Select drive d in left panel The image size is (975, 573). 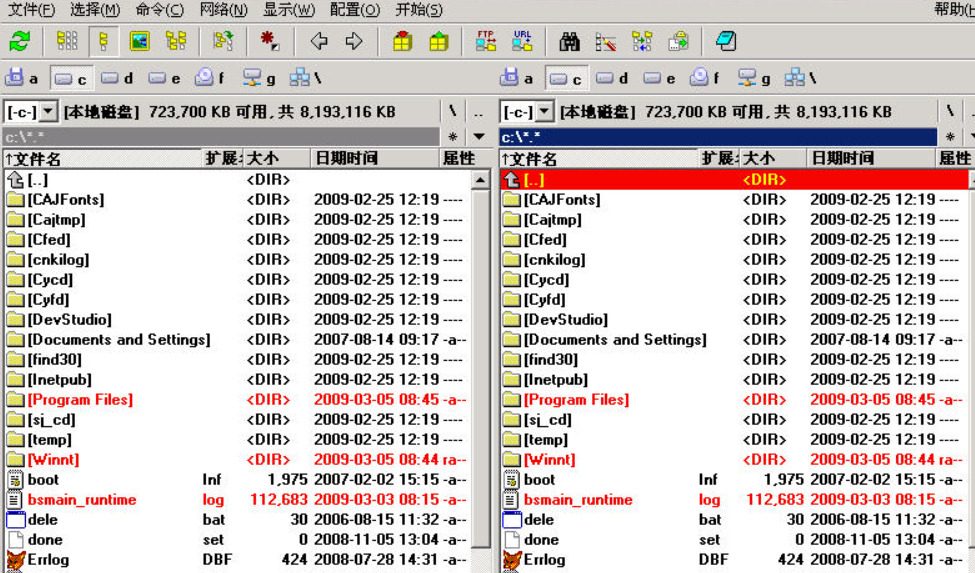117,78
